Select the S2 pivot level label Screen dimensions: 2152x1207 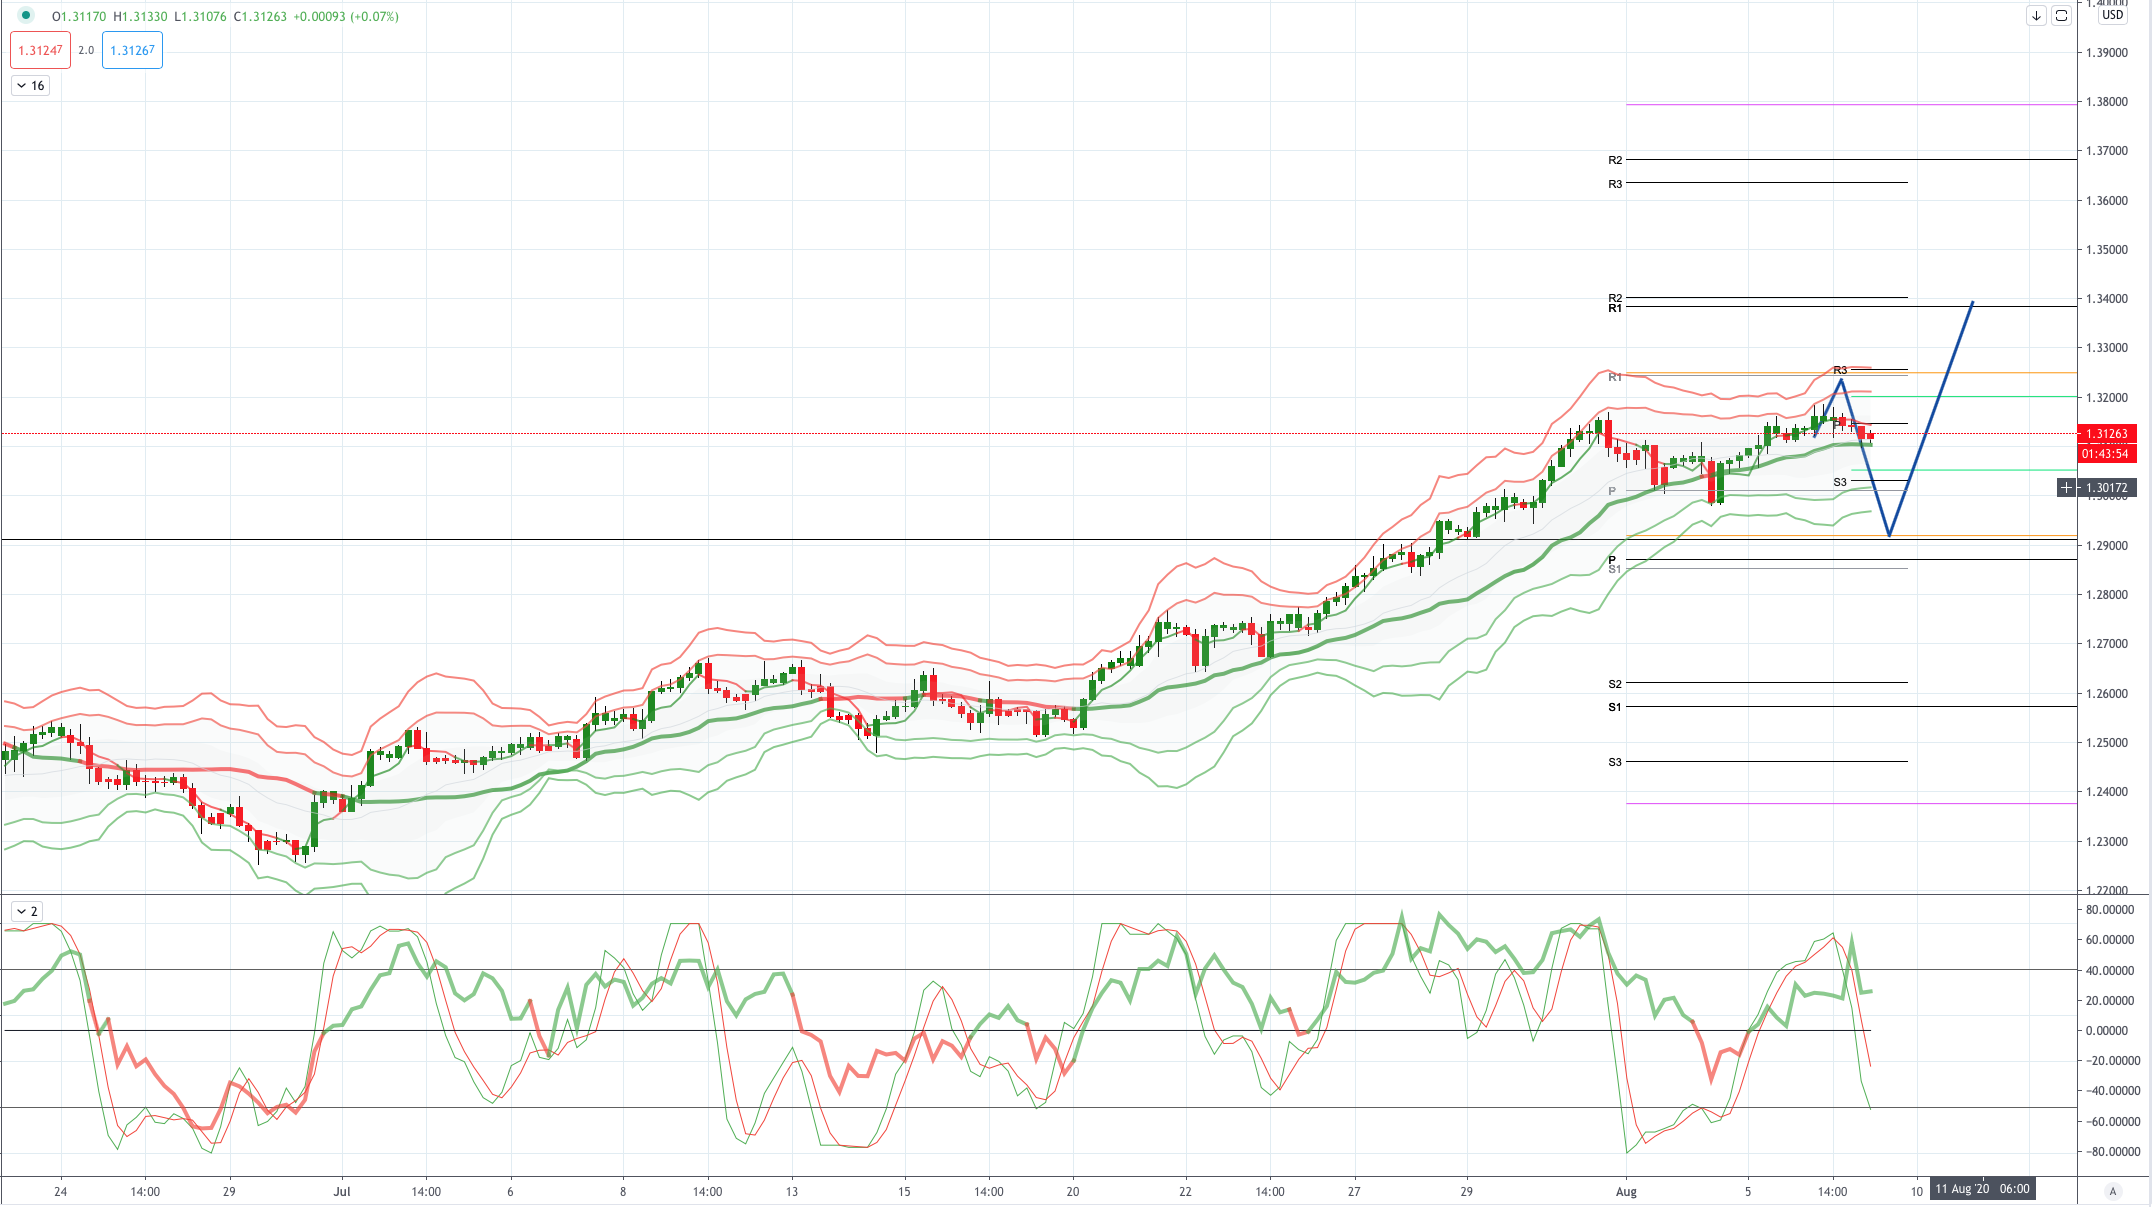[x=1615, y=684]
